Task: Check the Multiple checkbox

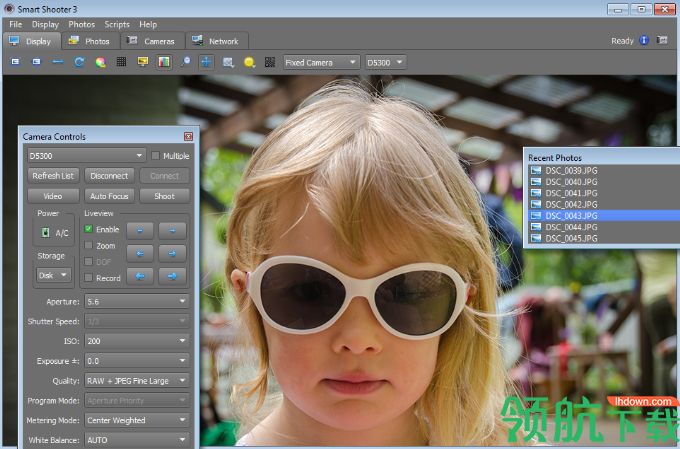Action: coord(155,155)
